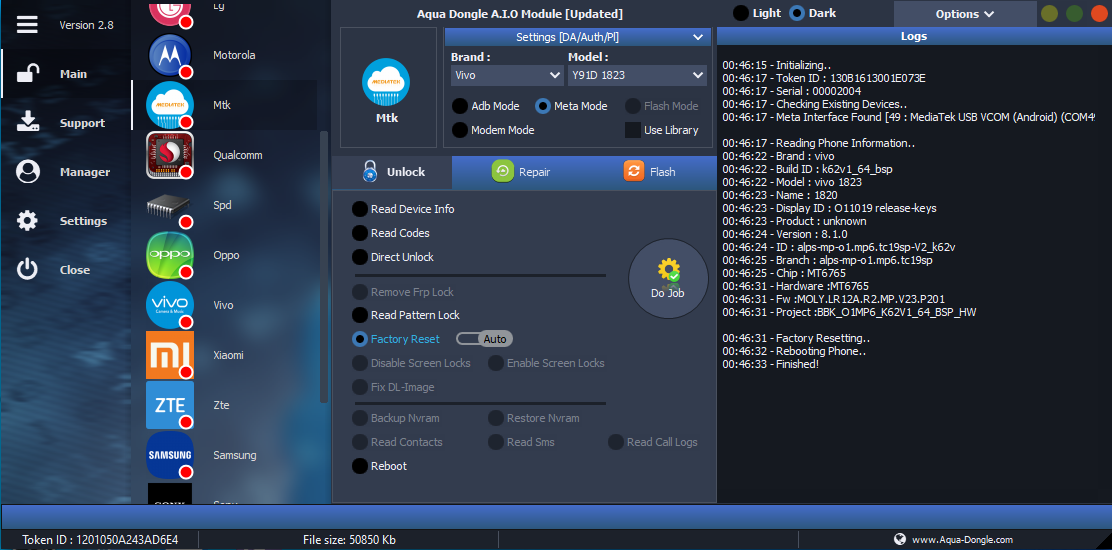Screen dimensions: 1112x550
Task: Click the Do Job gear button
Action: click(668, 279)
